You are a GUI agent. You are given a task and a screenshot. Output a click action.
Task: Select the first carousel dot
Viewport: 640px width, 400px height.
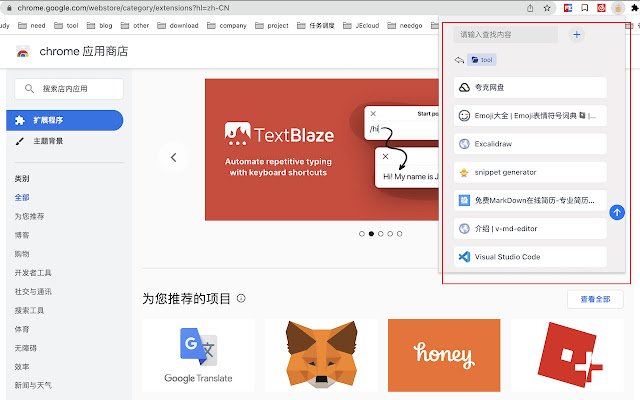[362, 234]
